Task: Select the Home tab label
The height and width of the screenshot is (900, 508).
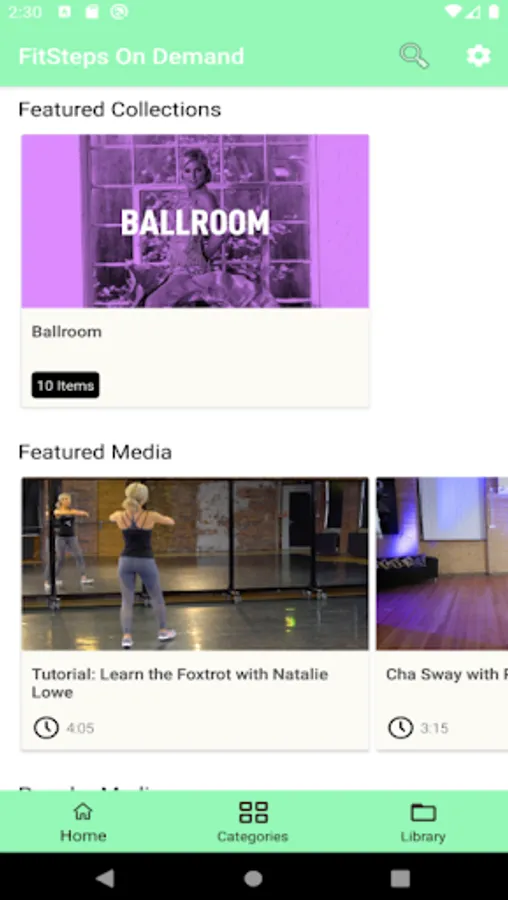Action: click(83, 835)
